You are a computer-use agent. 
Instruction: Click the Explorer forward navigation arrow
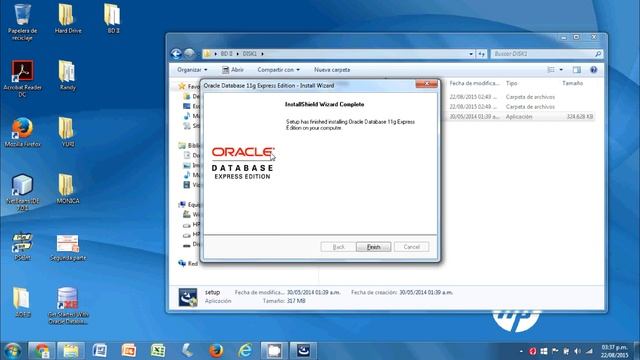[x=189, y=54]
